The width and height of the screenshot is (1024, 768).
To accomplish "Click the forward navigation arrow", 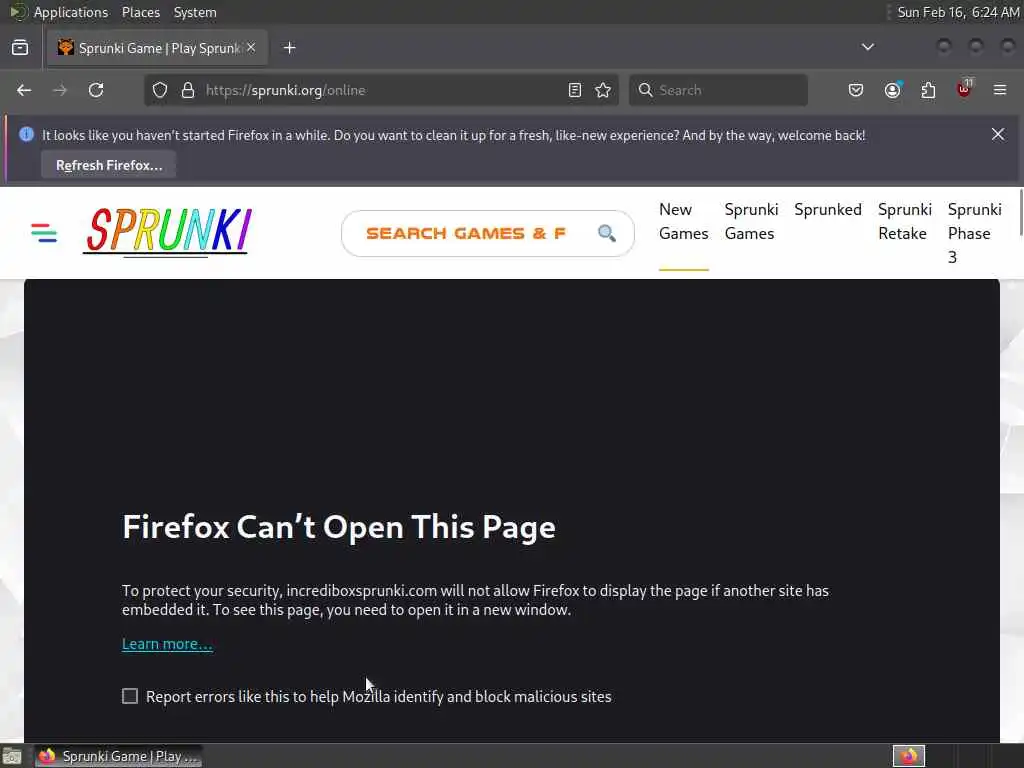I will (60, 90).
